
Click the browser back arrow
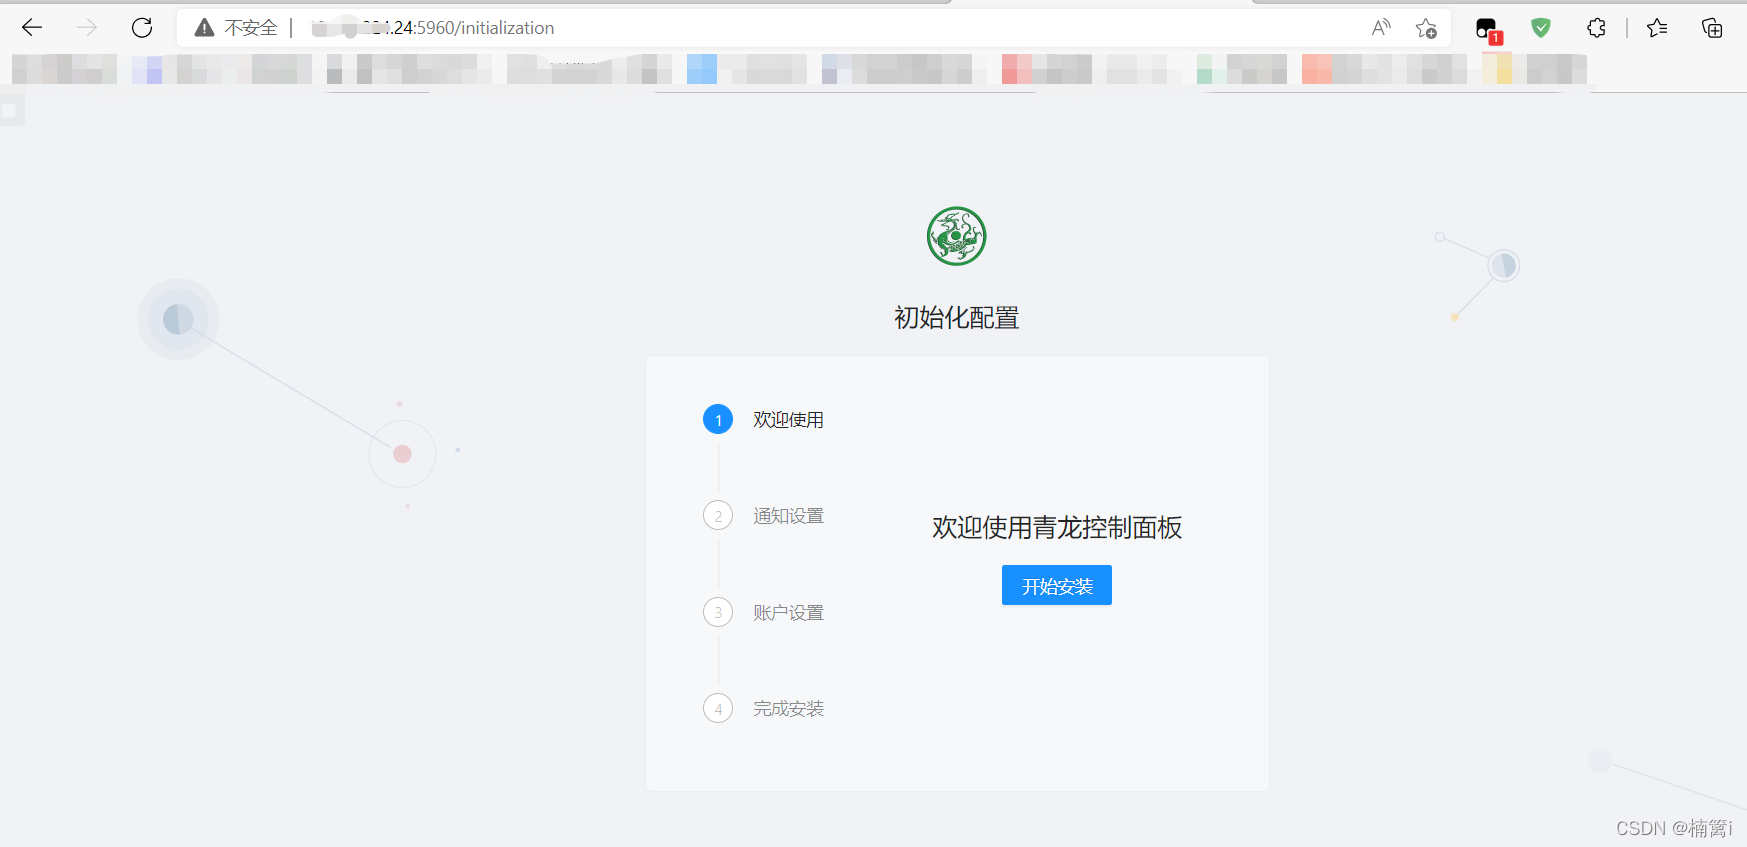[x=32, y=28]
